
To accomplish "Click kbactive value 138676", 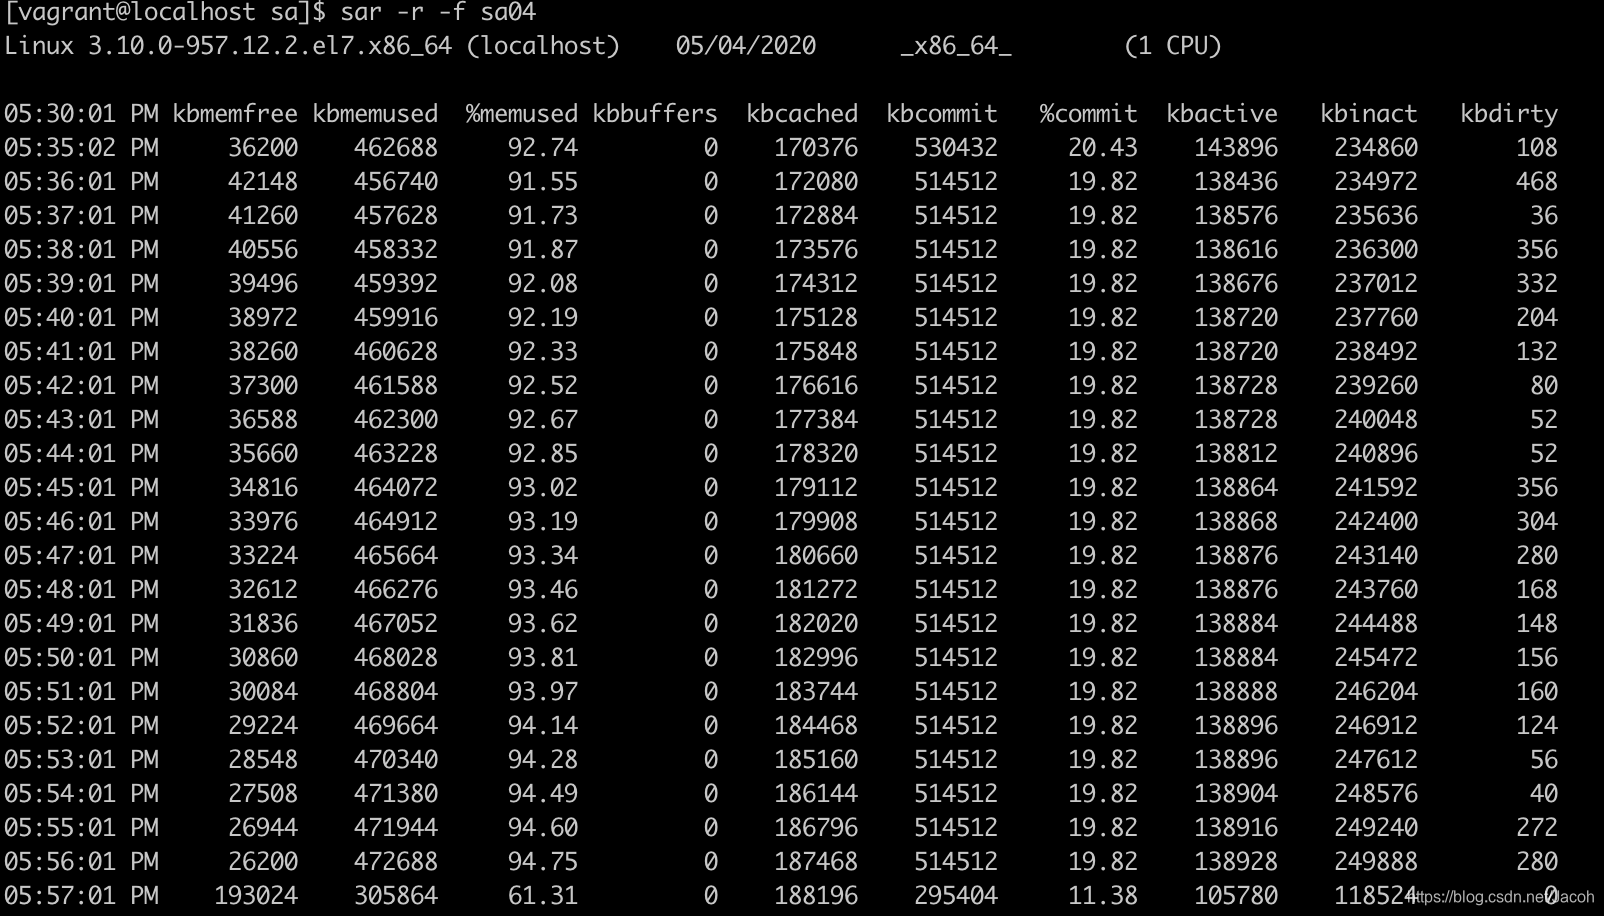I will pyautogui.click(x=1236, y=284).
